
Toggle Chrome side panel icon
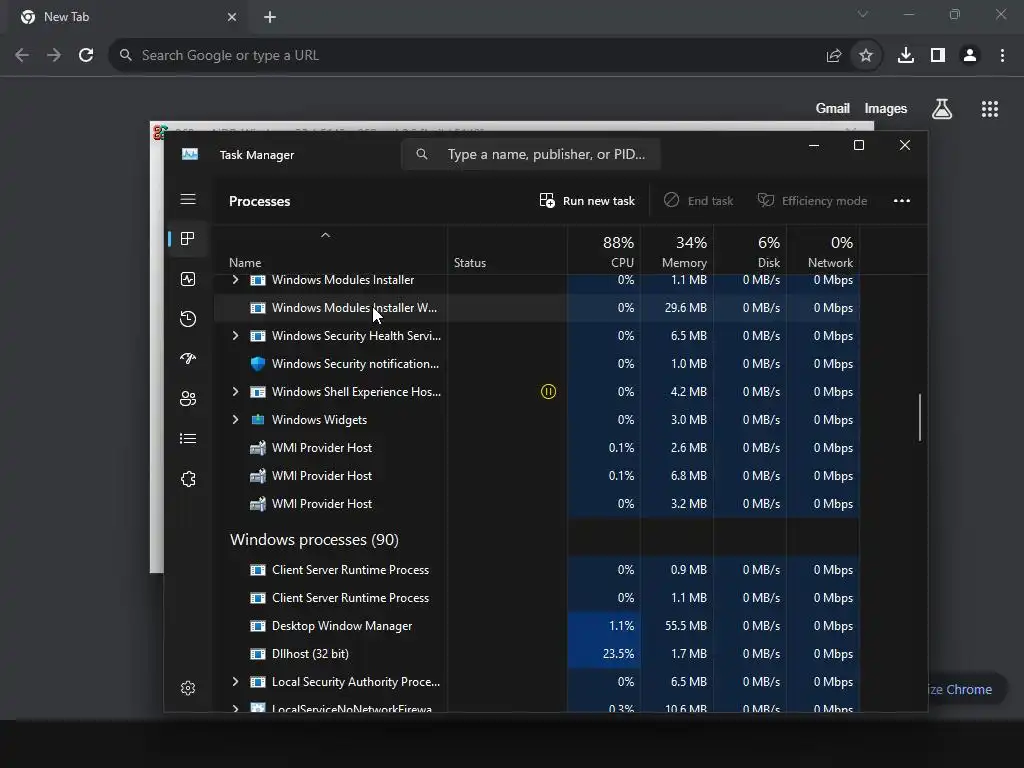pos(938,56)
